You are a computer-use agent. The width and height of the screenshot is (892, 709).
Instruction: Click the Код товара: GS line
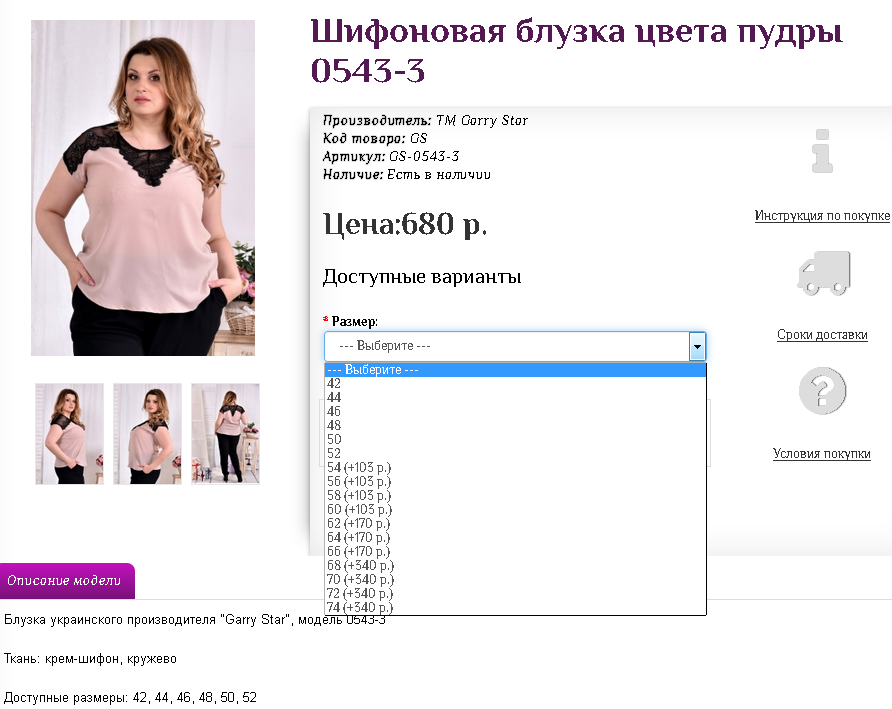(x=375, y=138)
